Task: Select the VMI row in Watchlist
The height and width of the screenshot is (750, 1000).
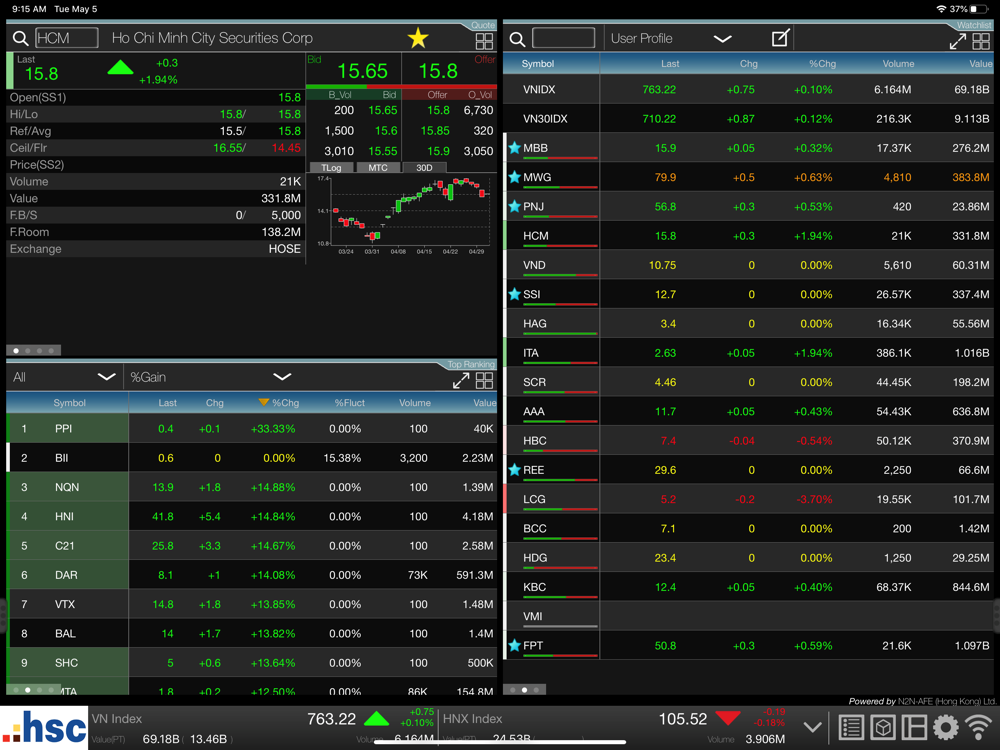Action: [747, 616]
